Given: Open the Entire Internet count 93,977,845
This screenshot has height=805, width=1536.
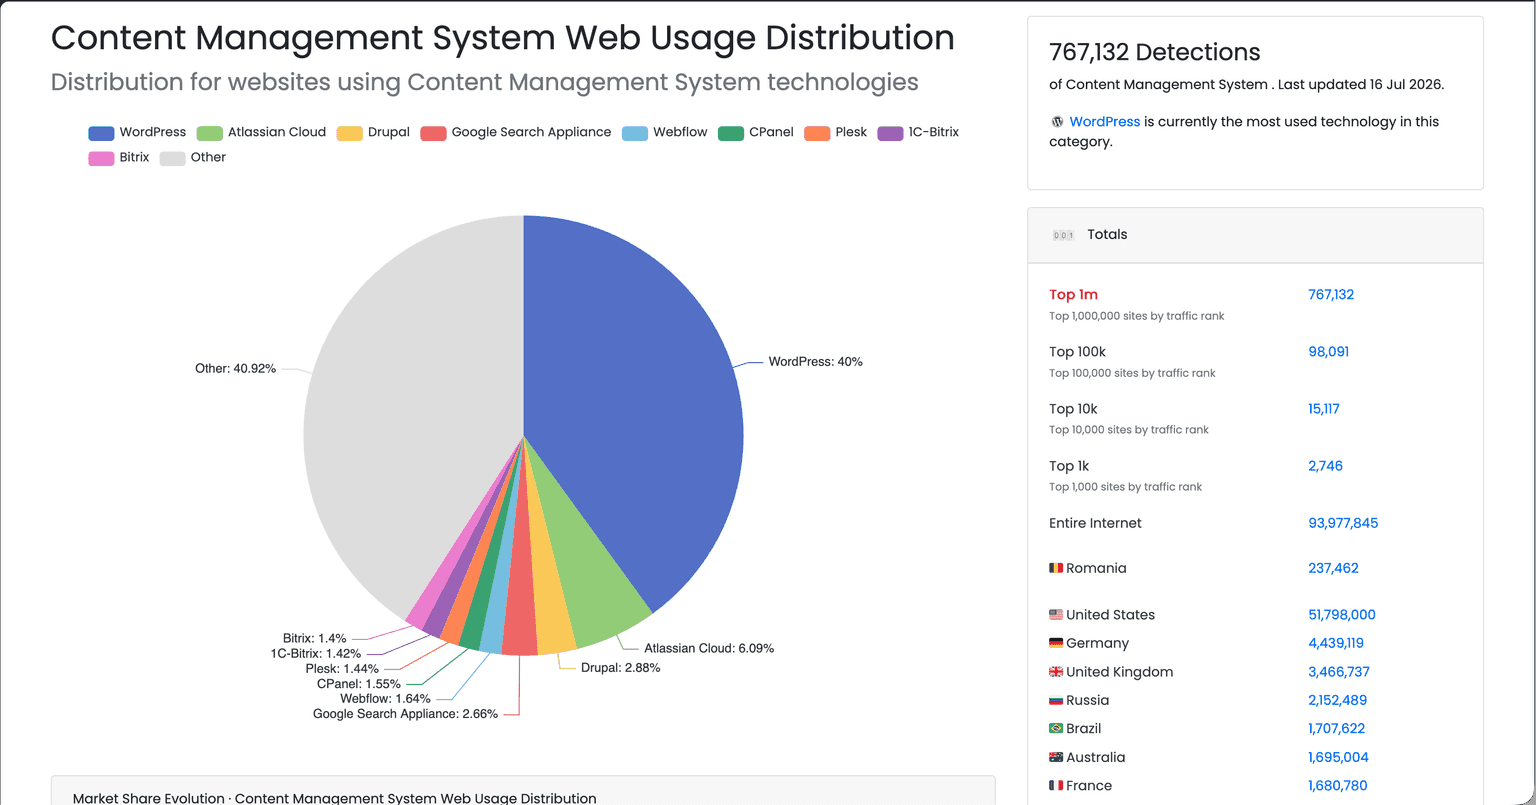Looking at the screenshot, I should (x=1343, y=523).
